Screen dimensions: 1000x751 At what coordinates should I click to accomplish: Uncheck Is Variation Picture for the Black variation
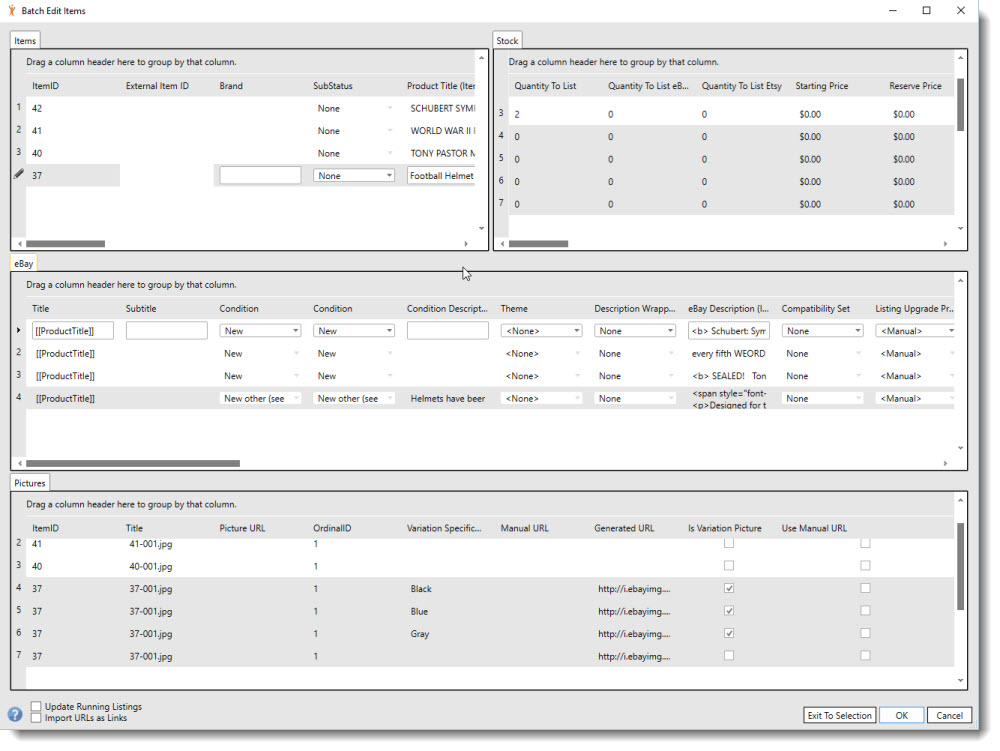pos(729,589)
